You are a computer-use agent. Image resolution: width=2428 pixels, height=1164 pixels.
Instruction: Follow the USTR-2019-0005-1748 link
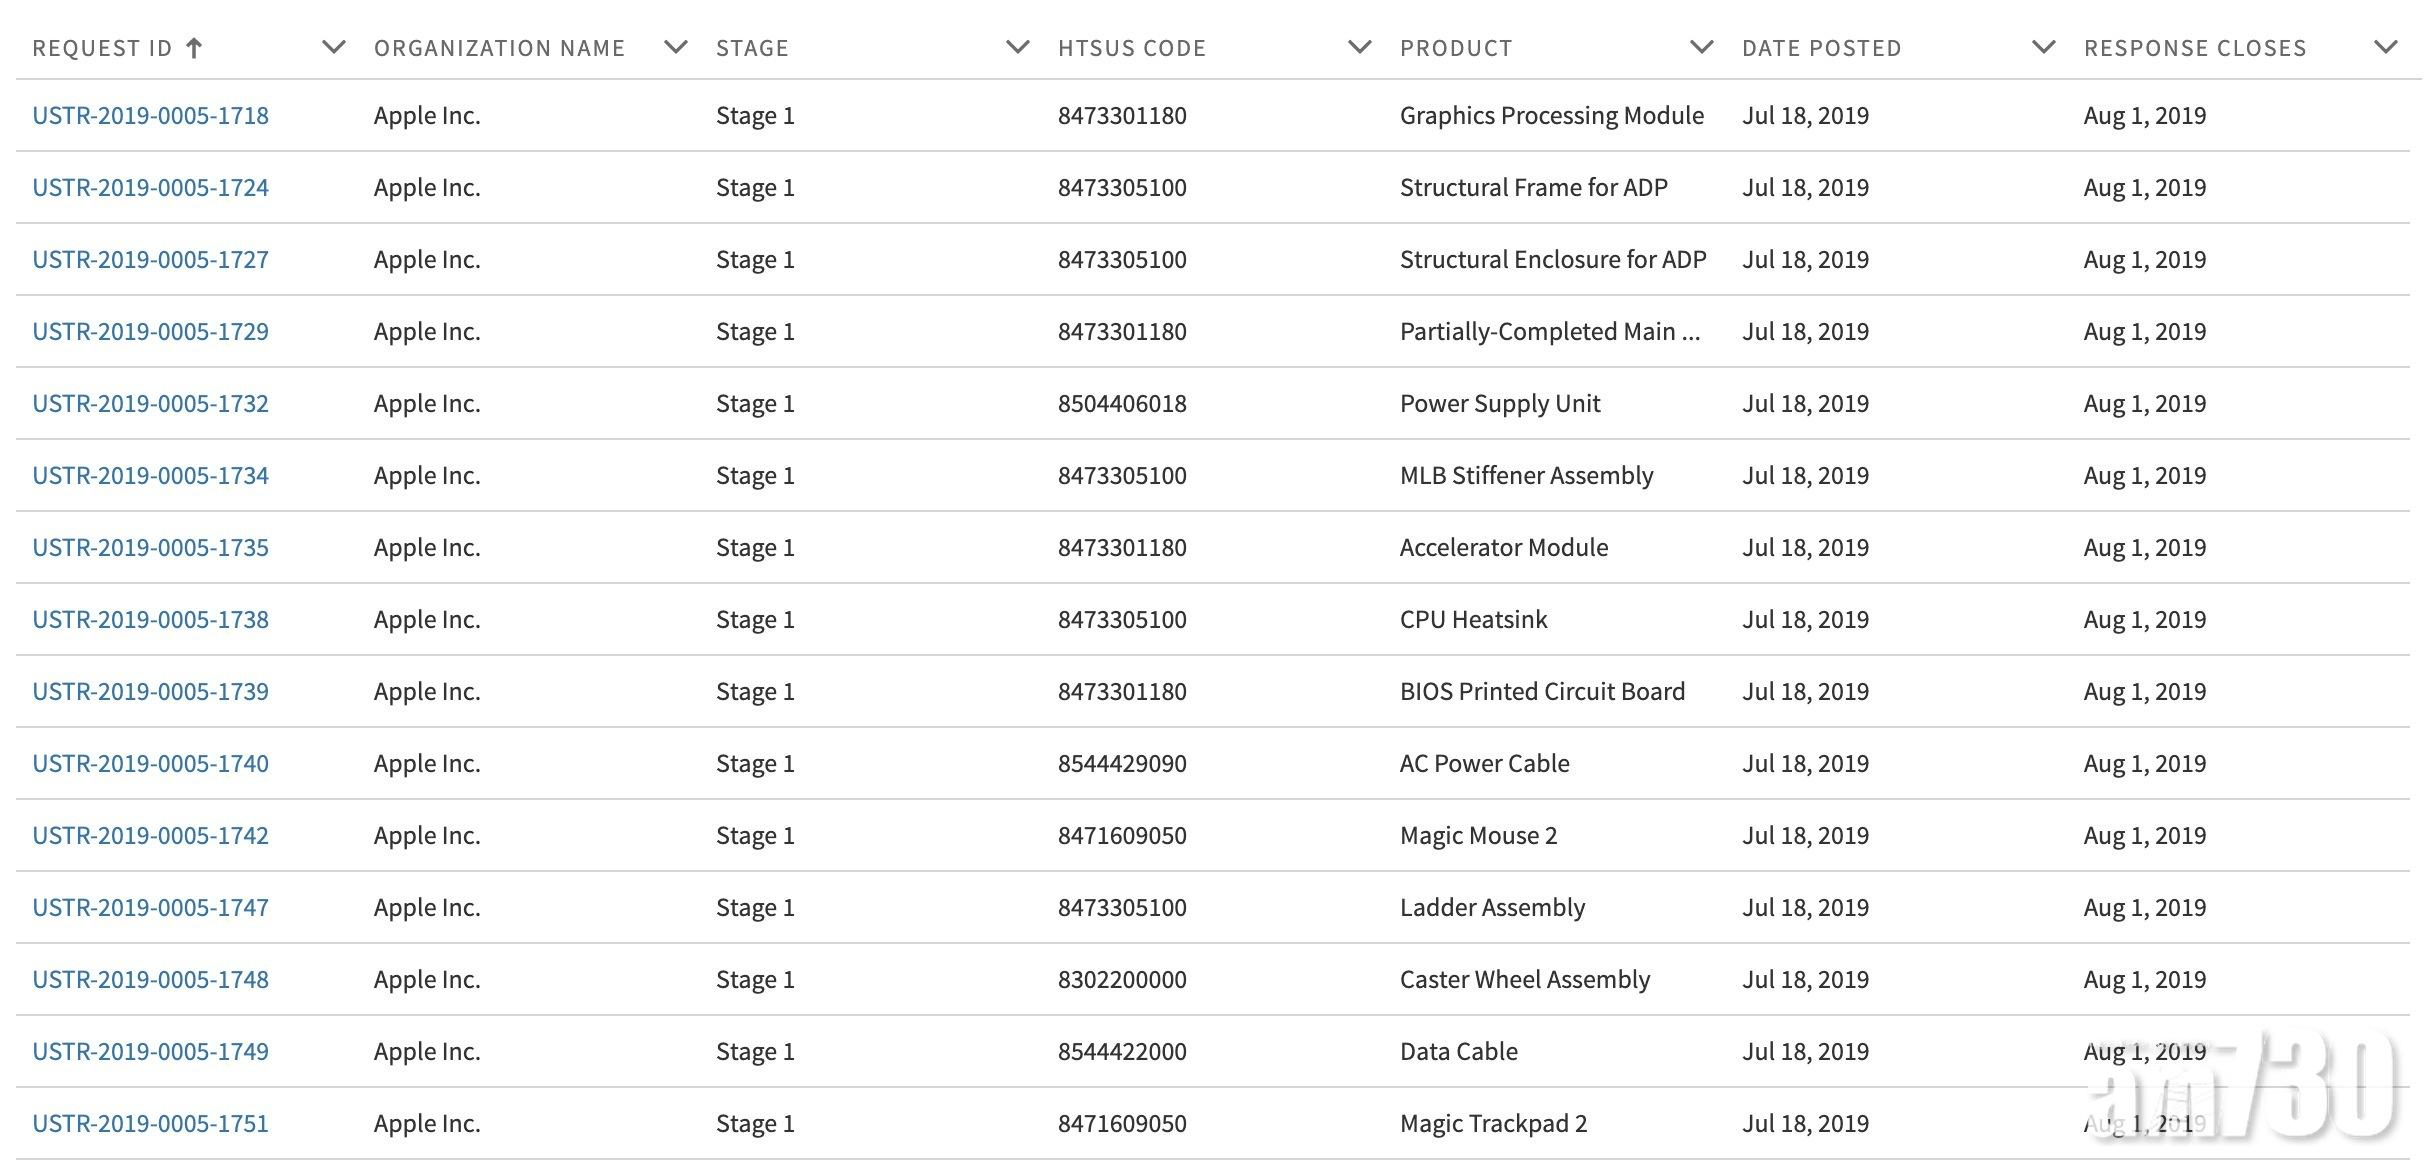click(150, 980)
